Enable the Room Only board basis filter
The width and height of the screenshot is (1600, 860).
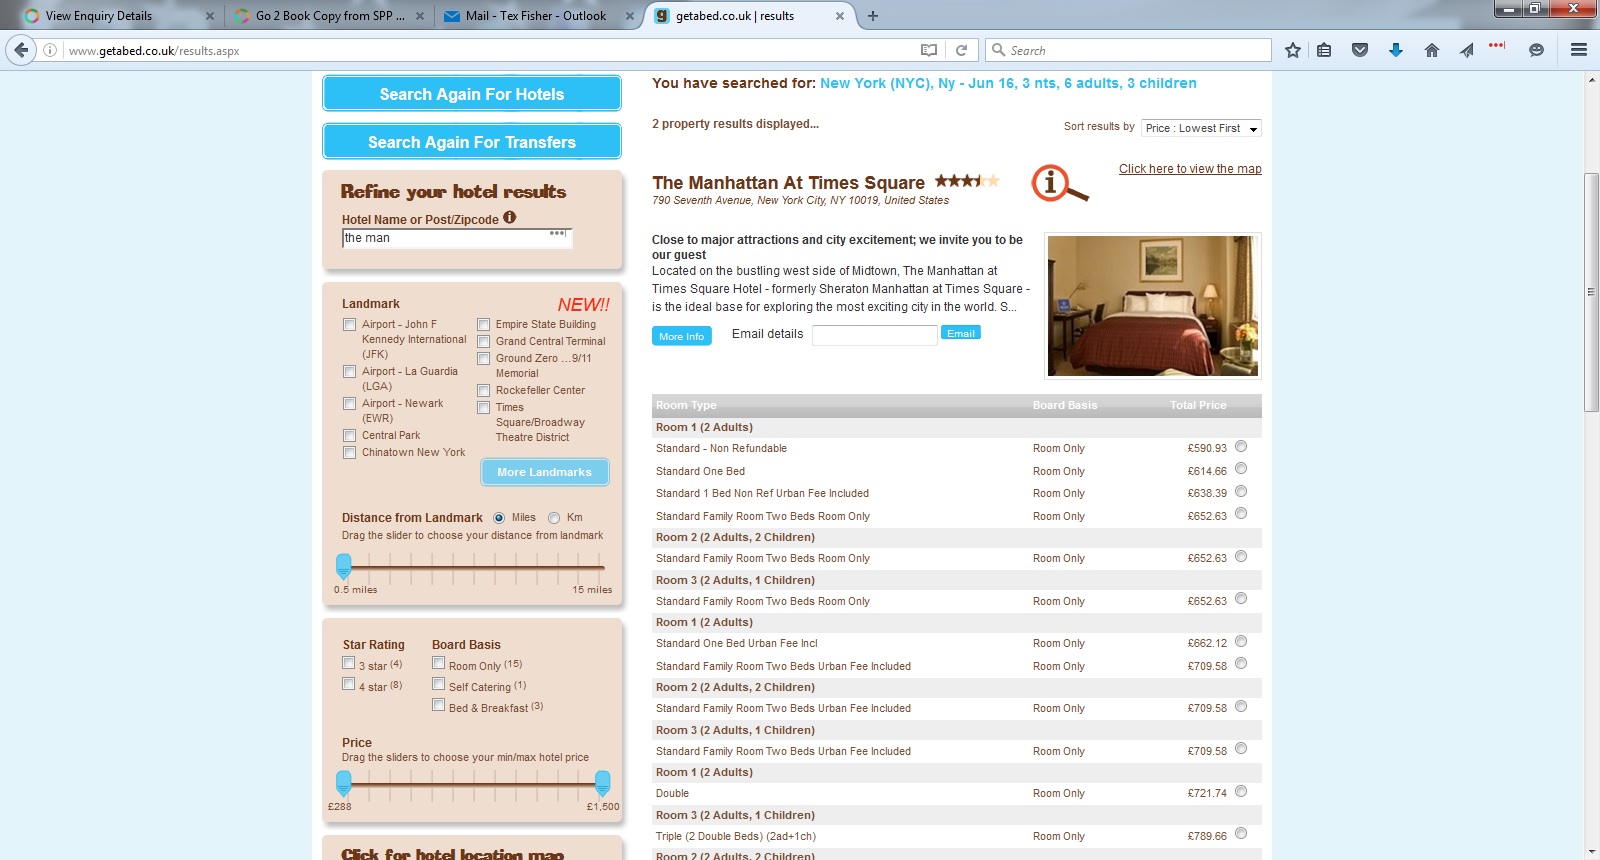point(438,663)
